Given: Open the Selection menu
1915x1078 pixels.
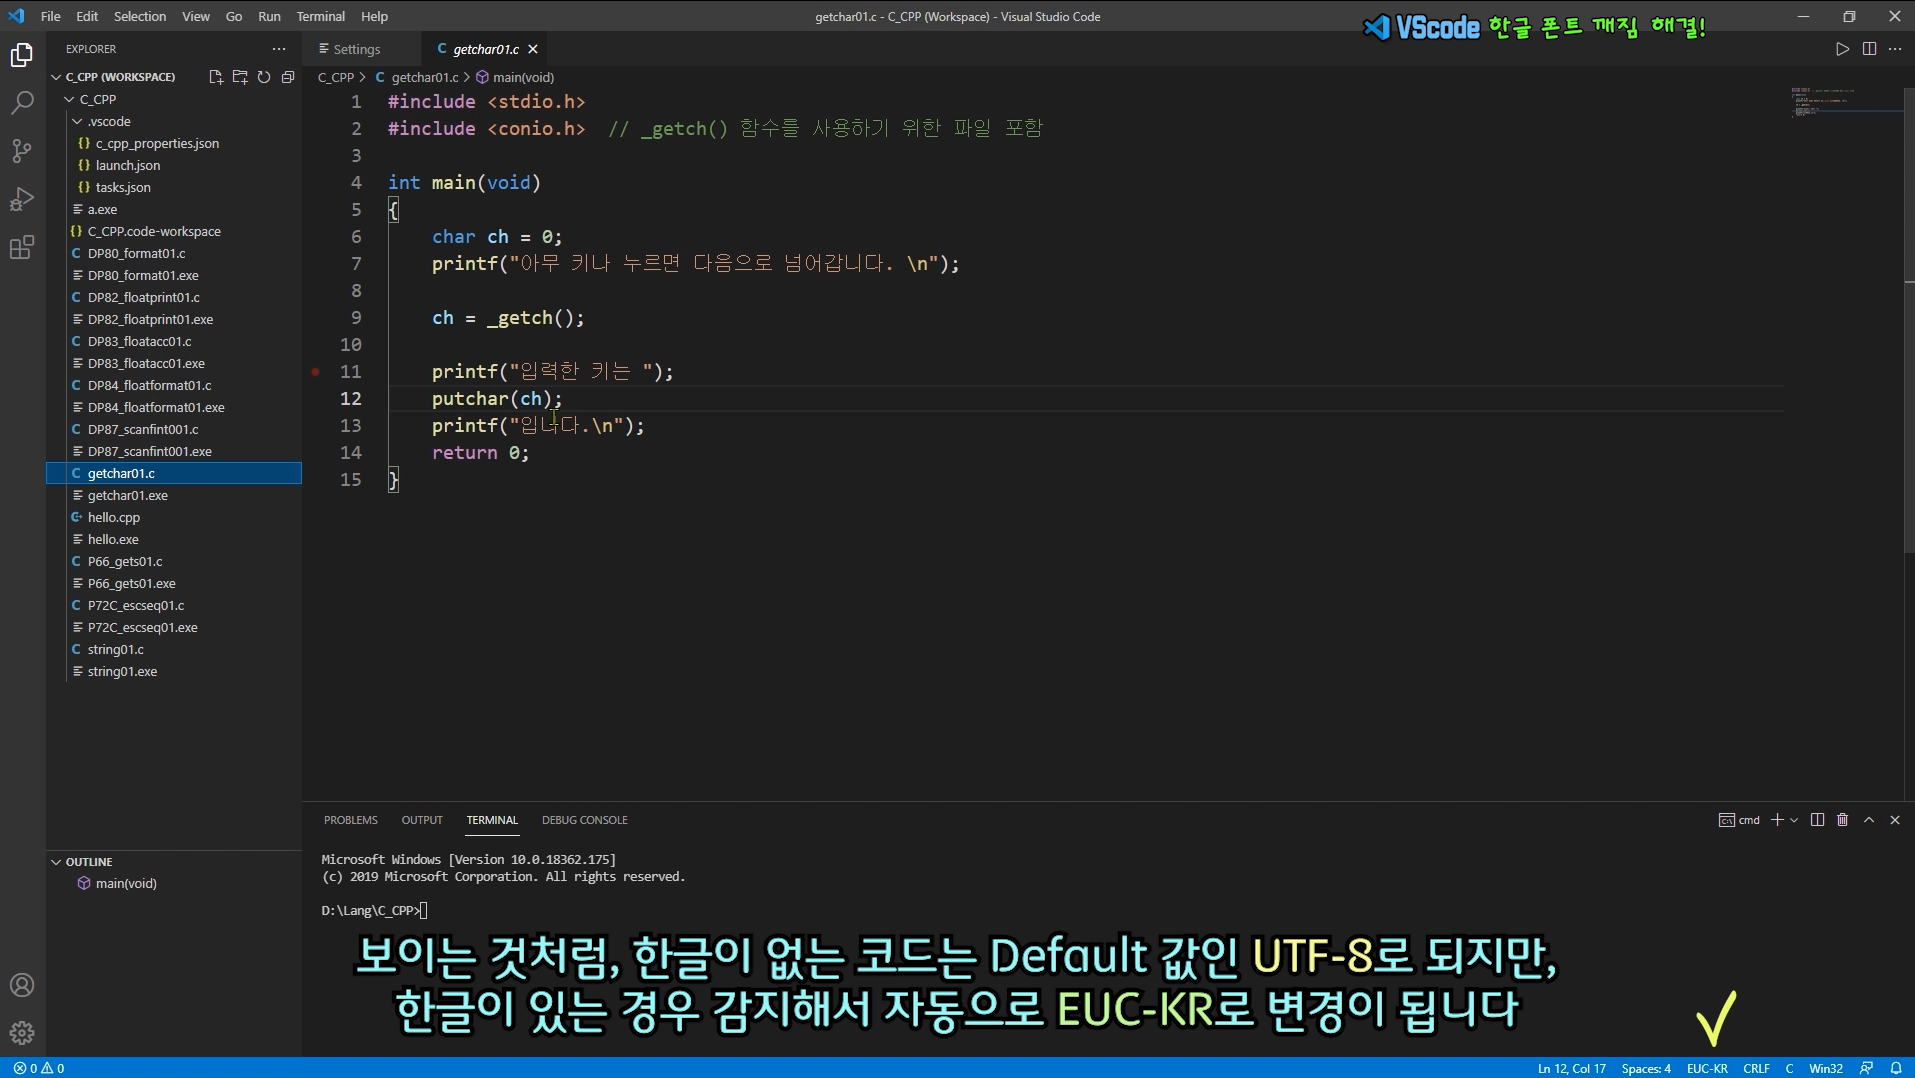Looking at the screenshot, I should click(140, 16).
